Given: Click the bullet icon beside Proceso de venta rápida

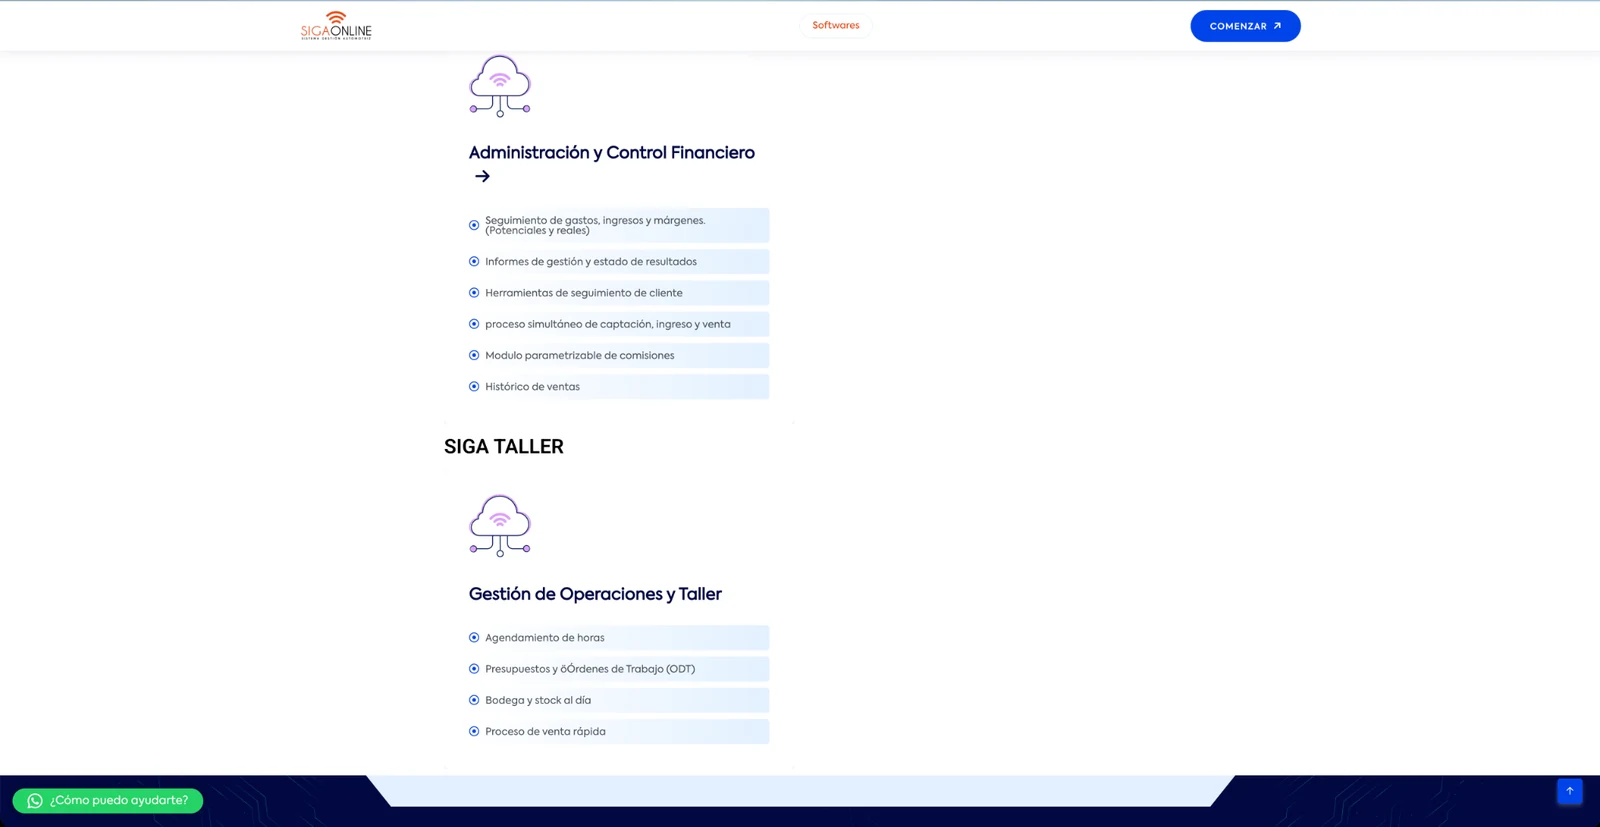Looking at the screenshot, I should tap(474, 731).
